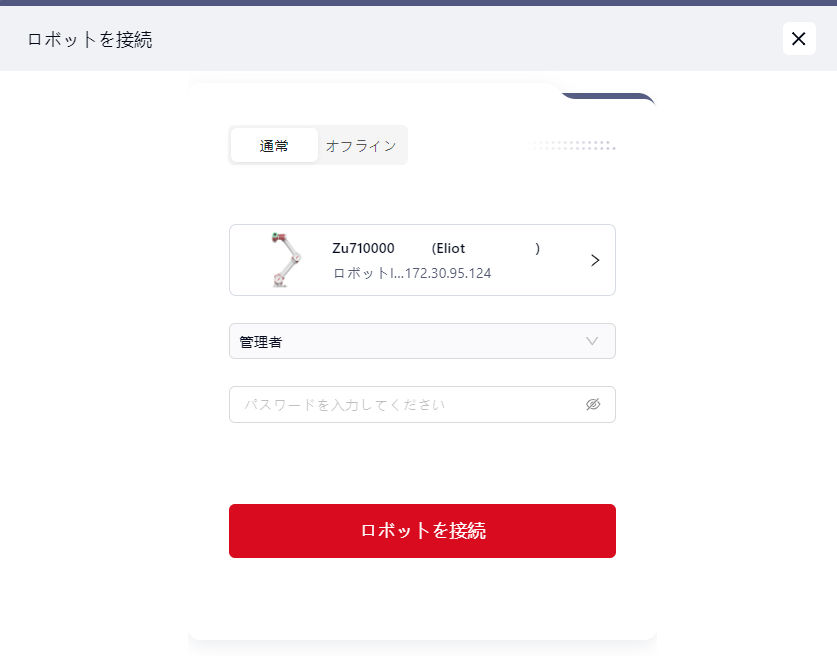Click the ロボットI... label text

click(367, 273)
